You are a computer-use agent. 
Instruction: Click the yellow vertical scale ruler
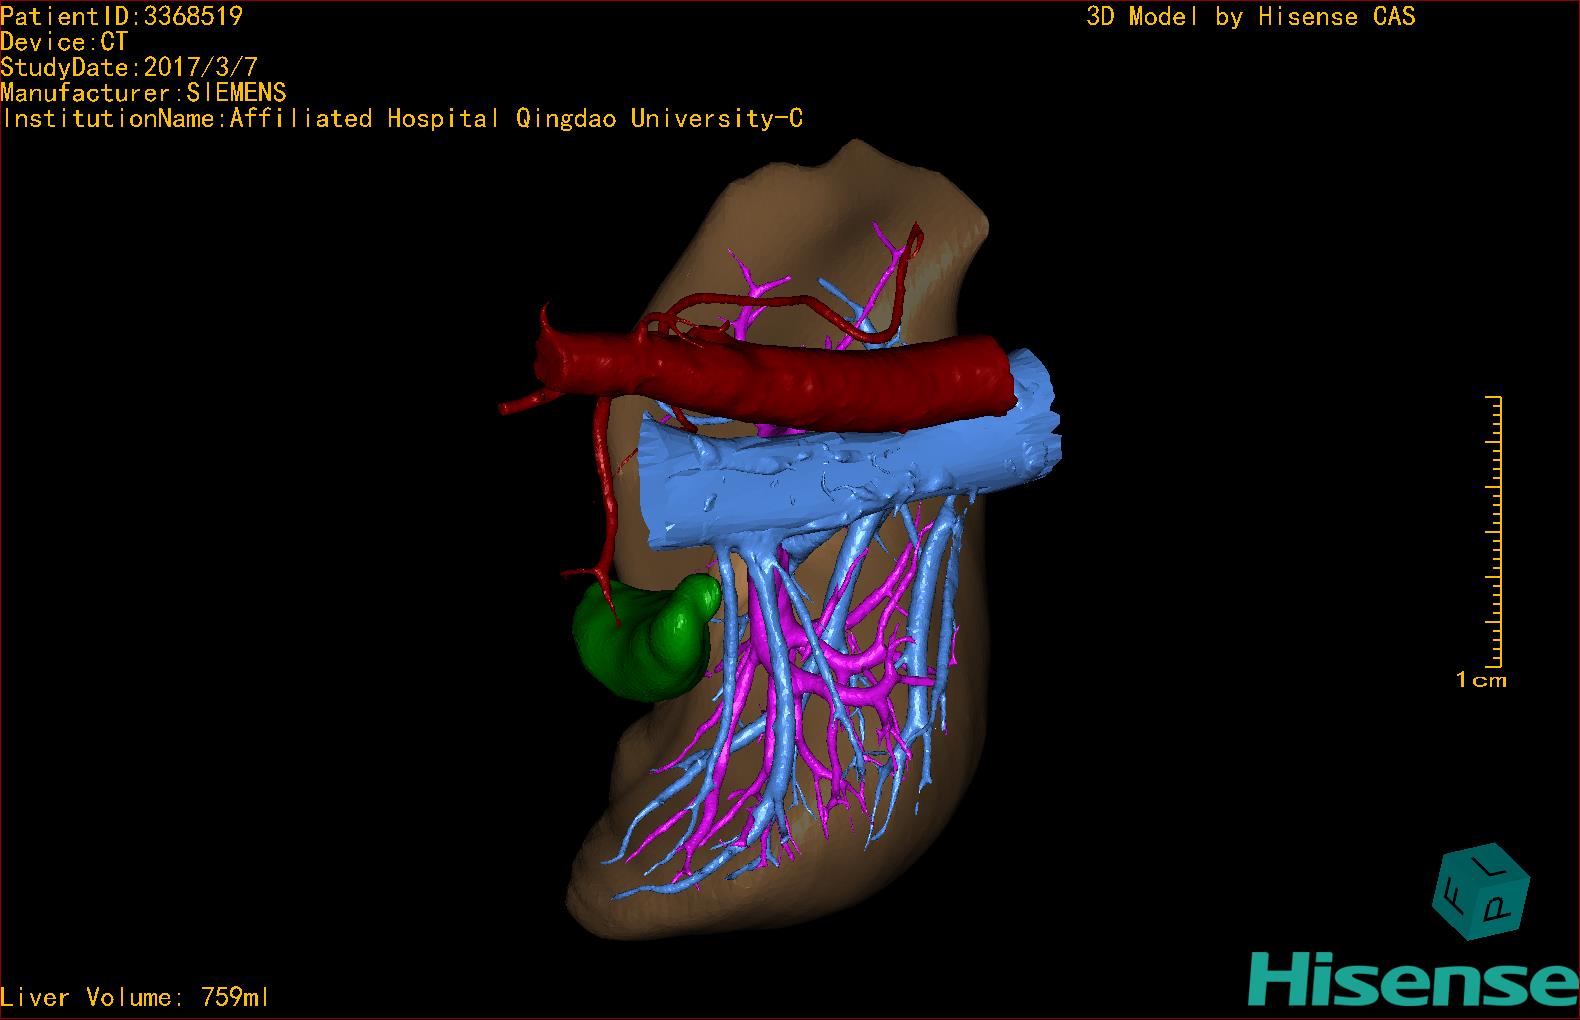click(1495, 530)
